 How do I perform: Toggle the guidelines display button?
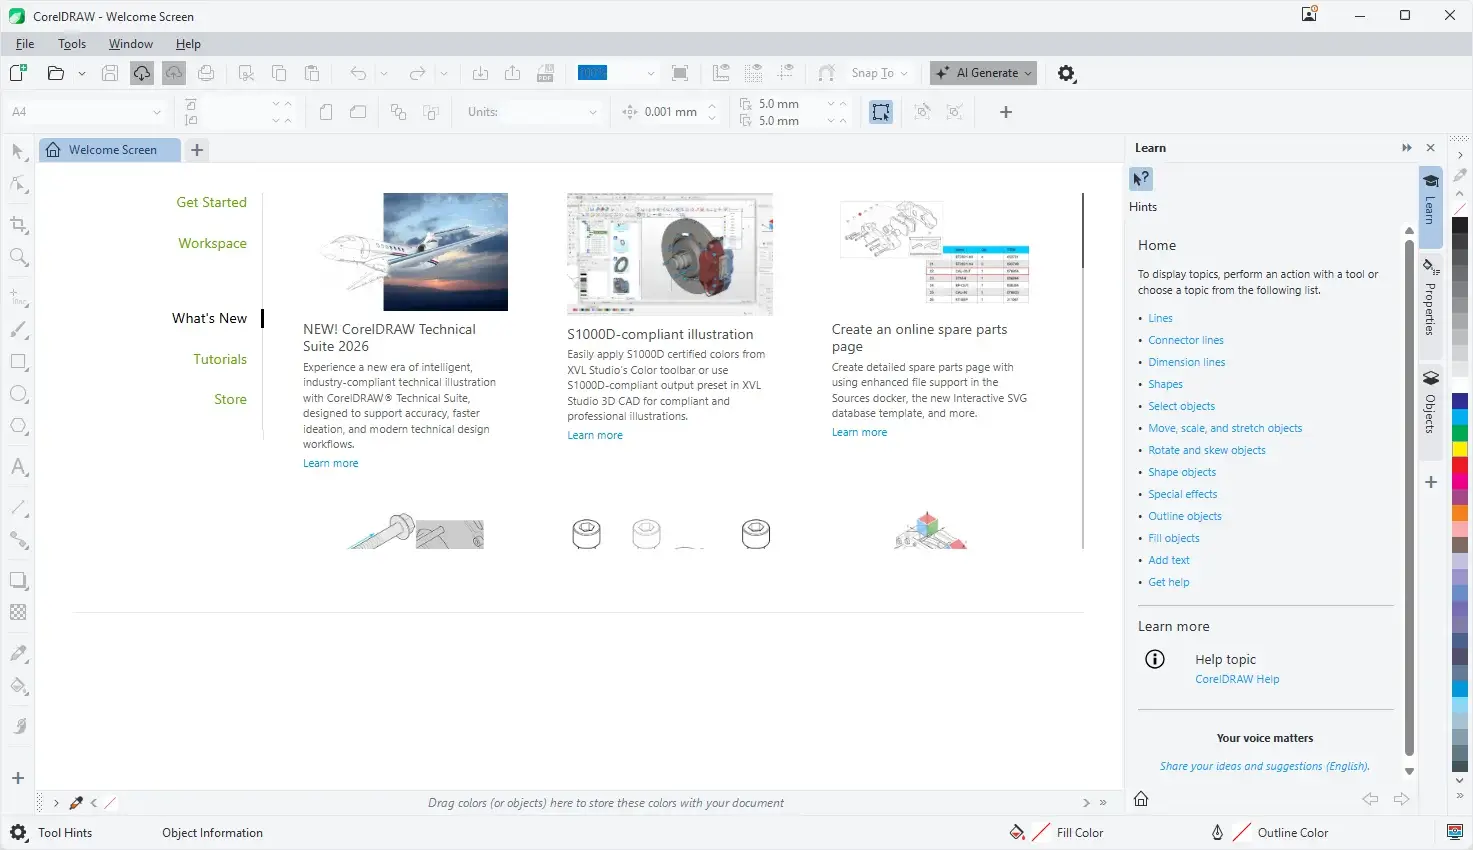point(786,73)
